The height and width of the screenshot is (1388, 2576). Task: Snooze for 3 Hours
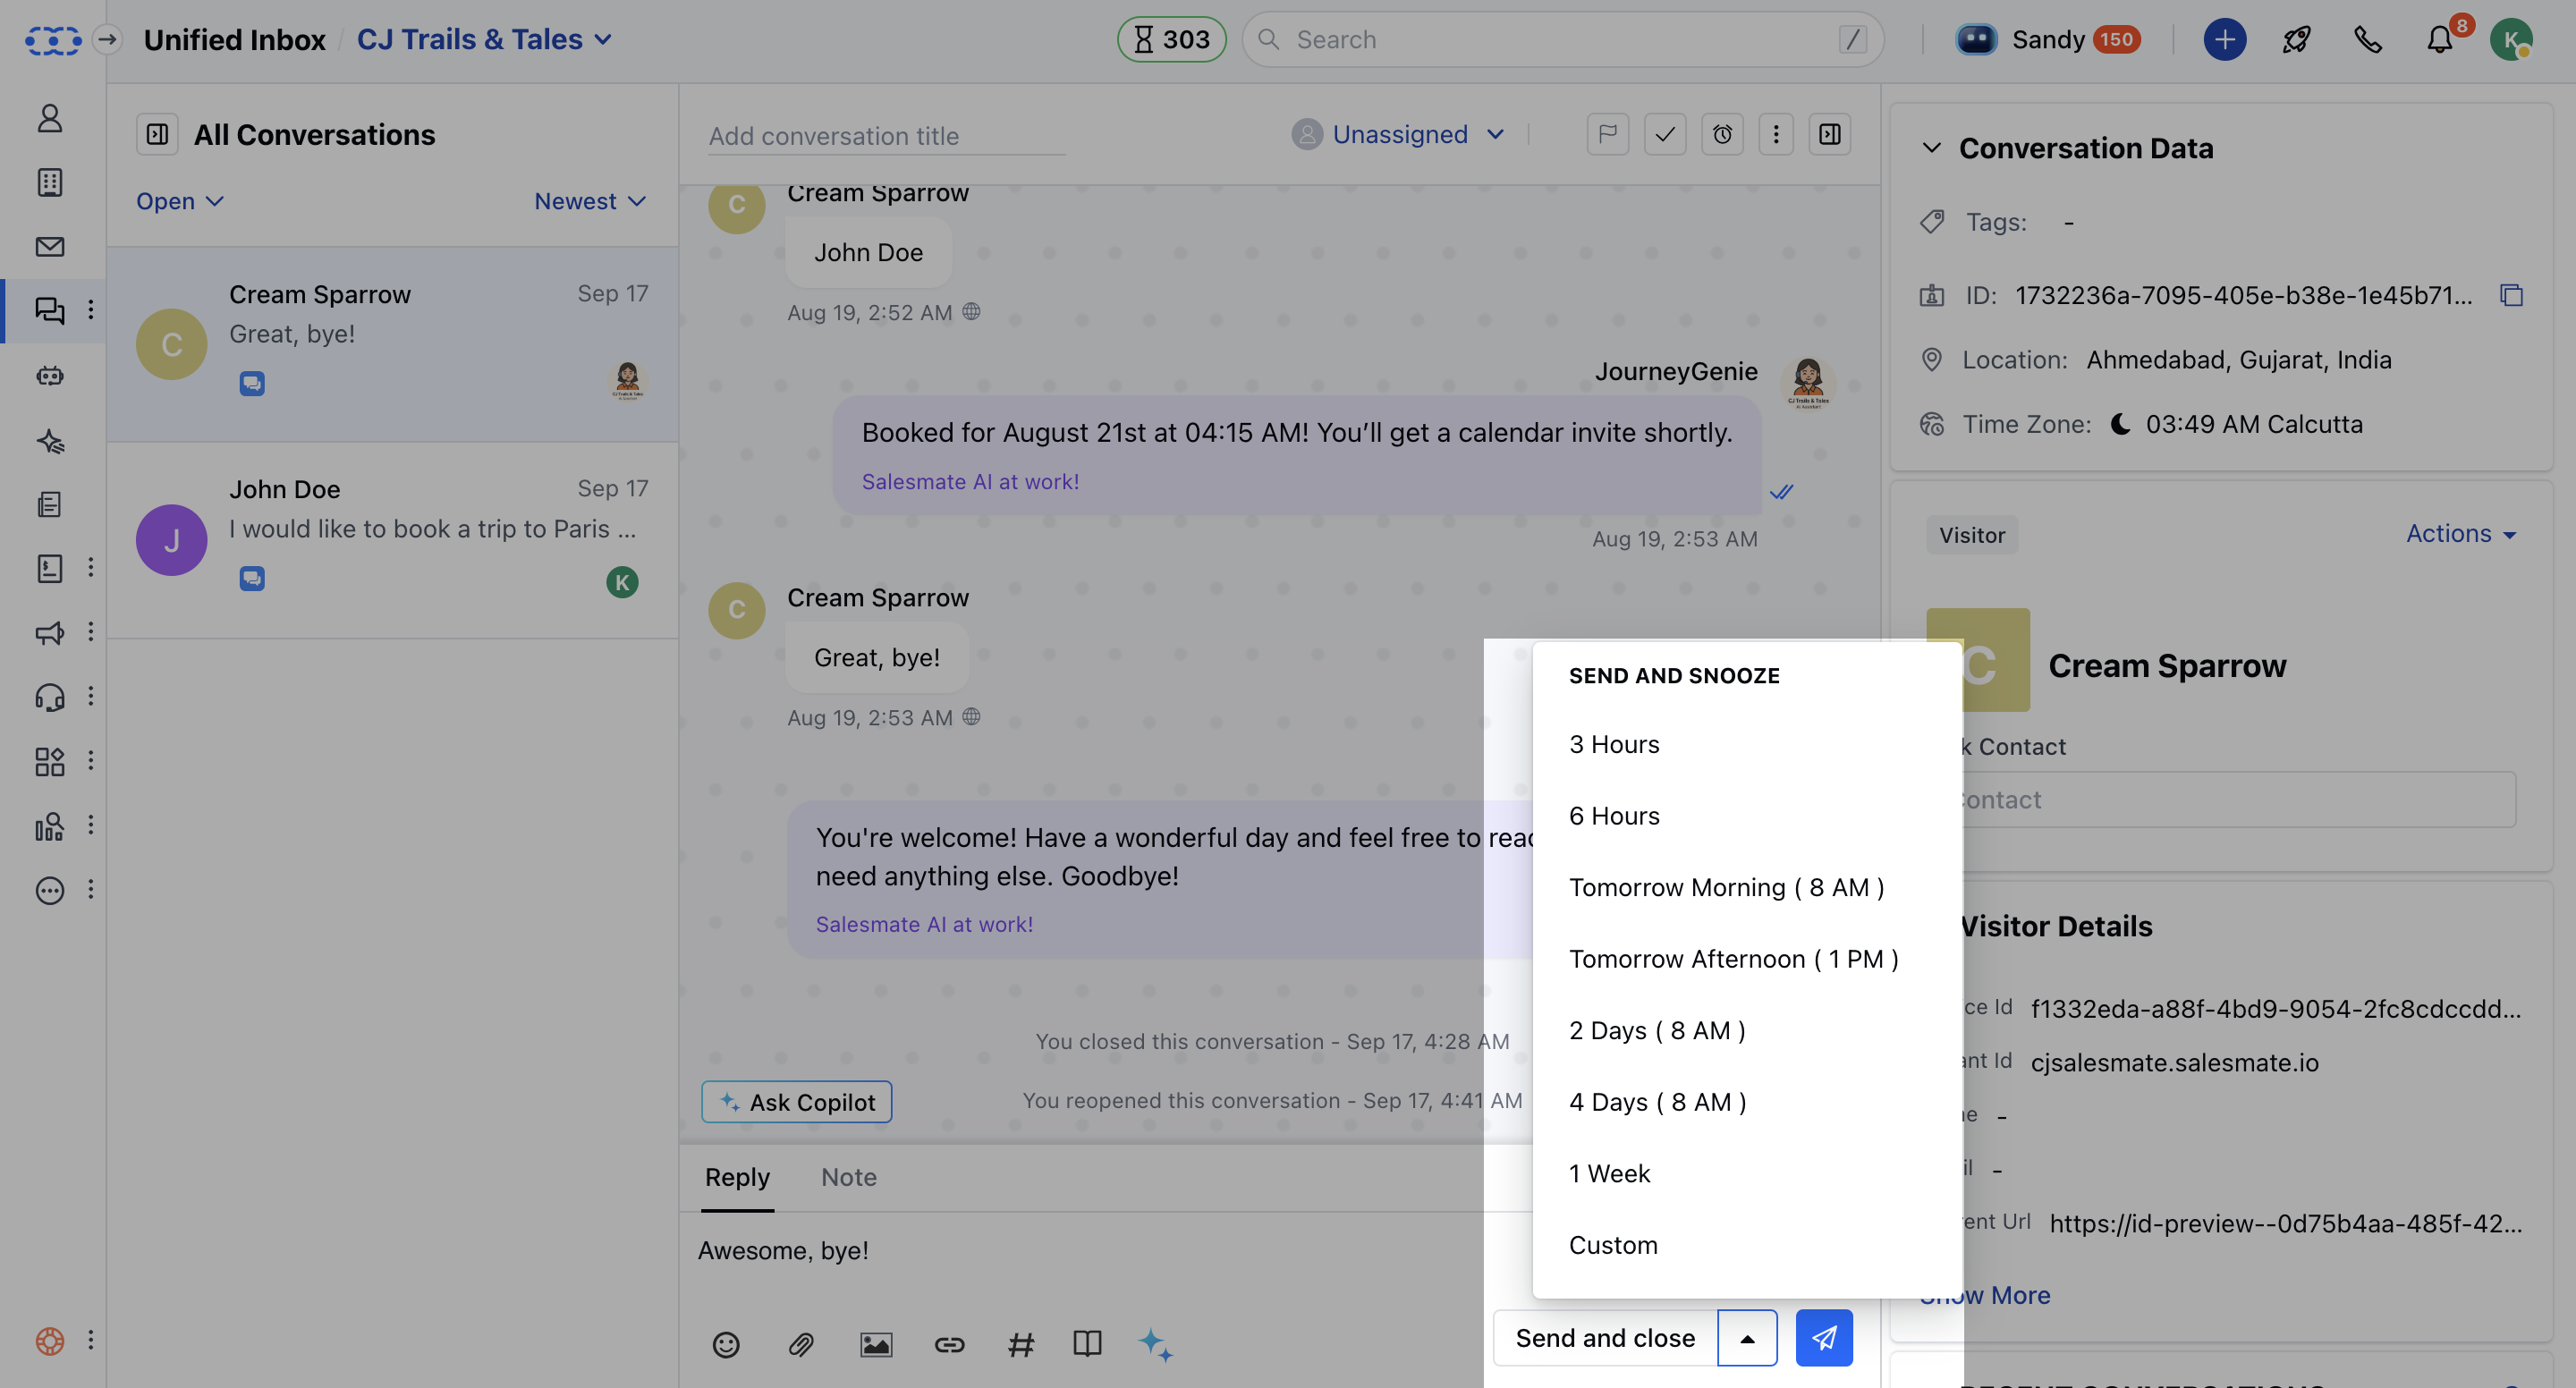tap(1747, 744)
